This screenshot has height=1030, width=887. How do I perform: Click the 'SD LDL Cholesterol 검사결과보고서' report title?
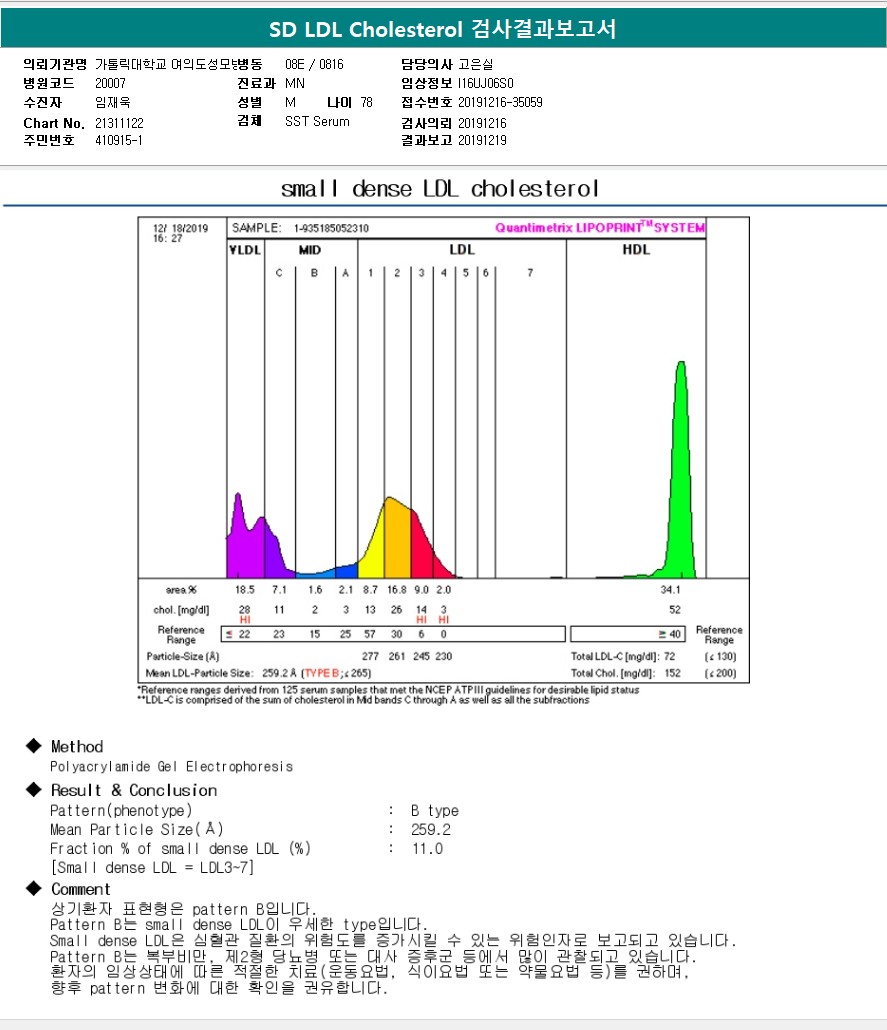pyautogui.click(x=442, y=29)
